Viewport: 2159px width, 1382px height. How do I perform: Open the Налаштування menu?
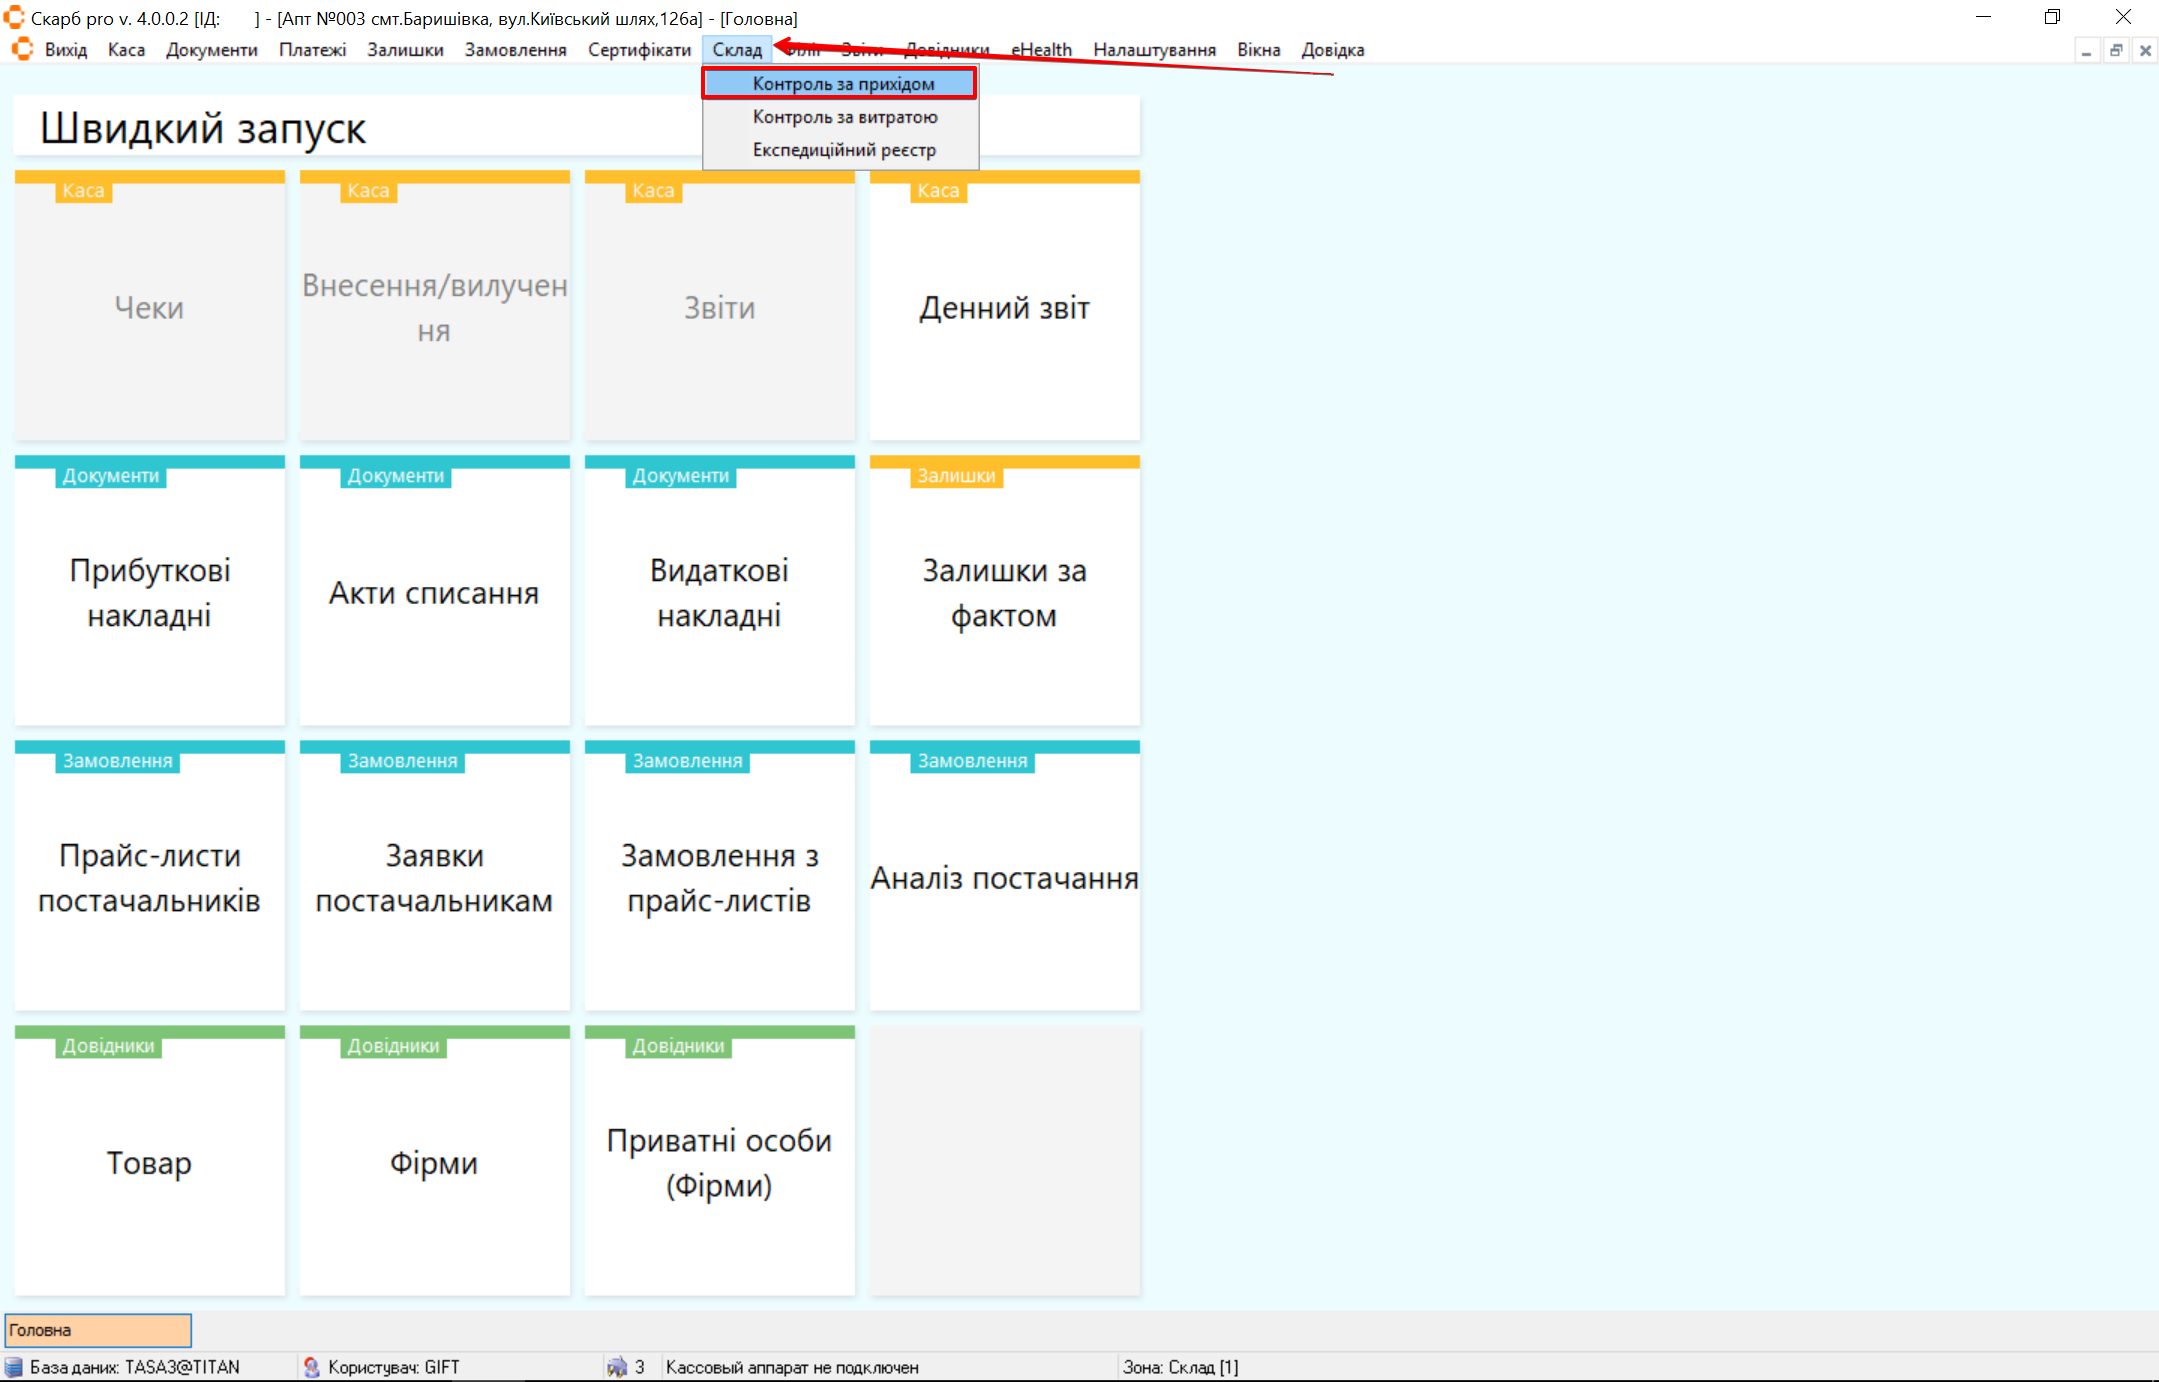pos(1153,50)
